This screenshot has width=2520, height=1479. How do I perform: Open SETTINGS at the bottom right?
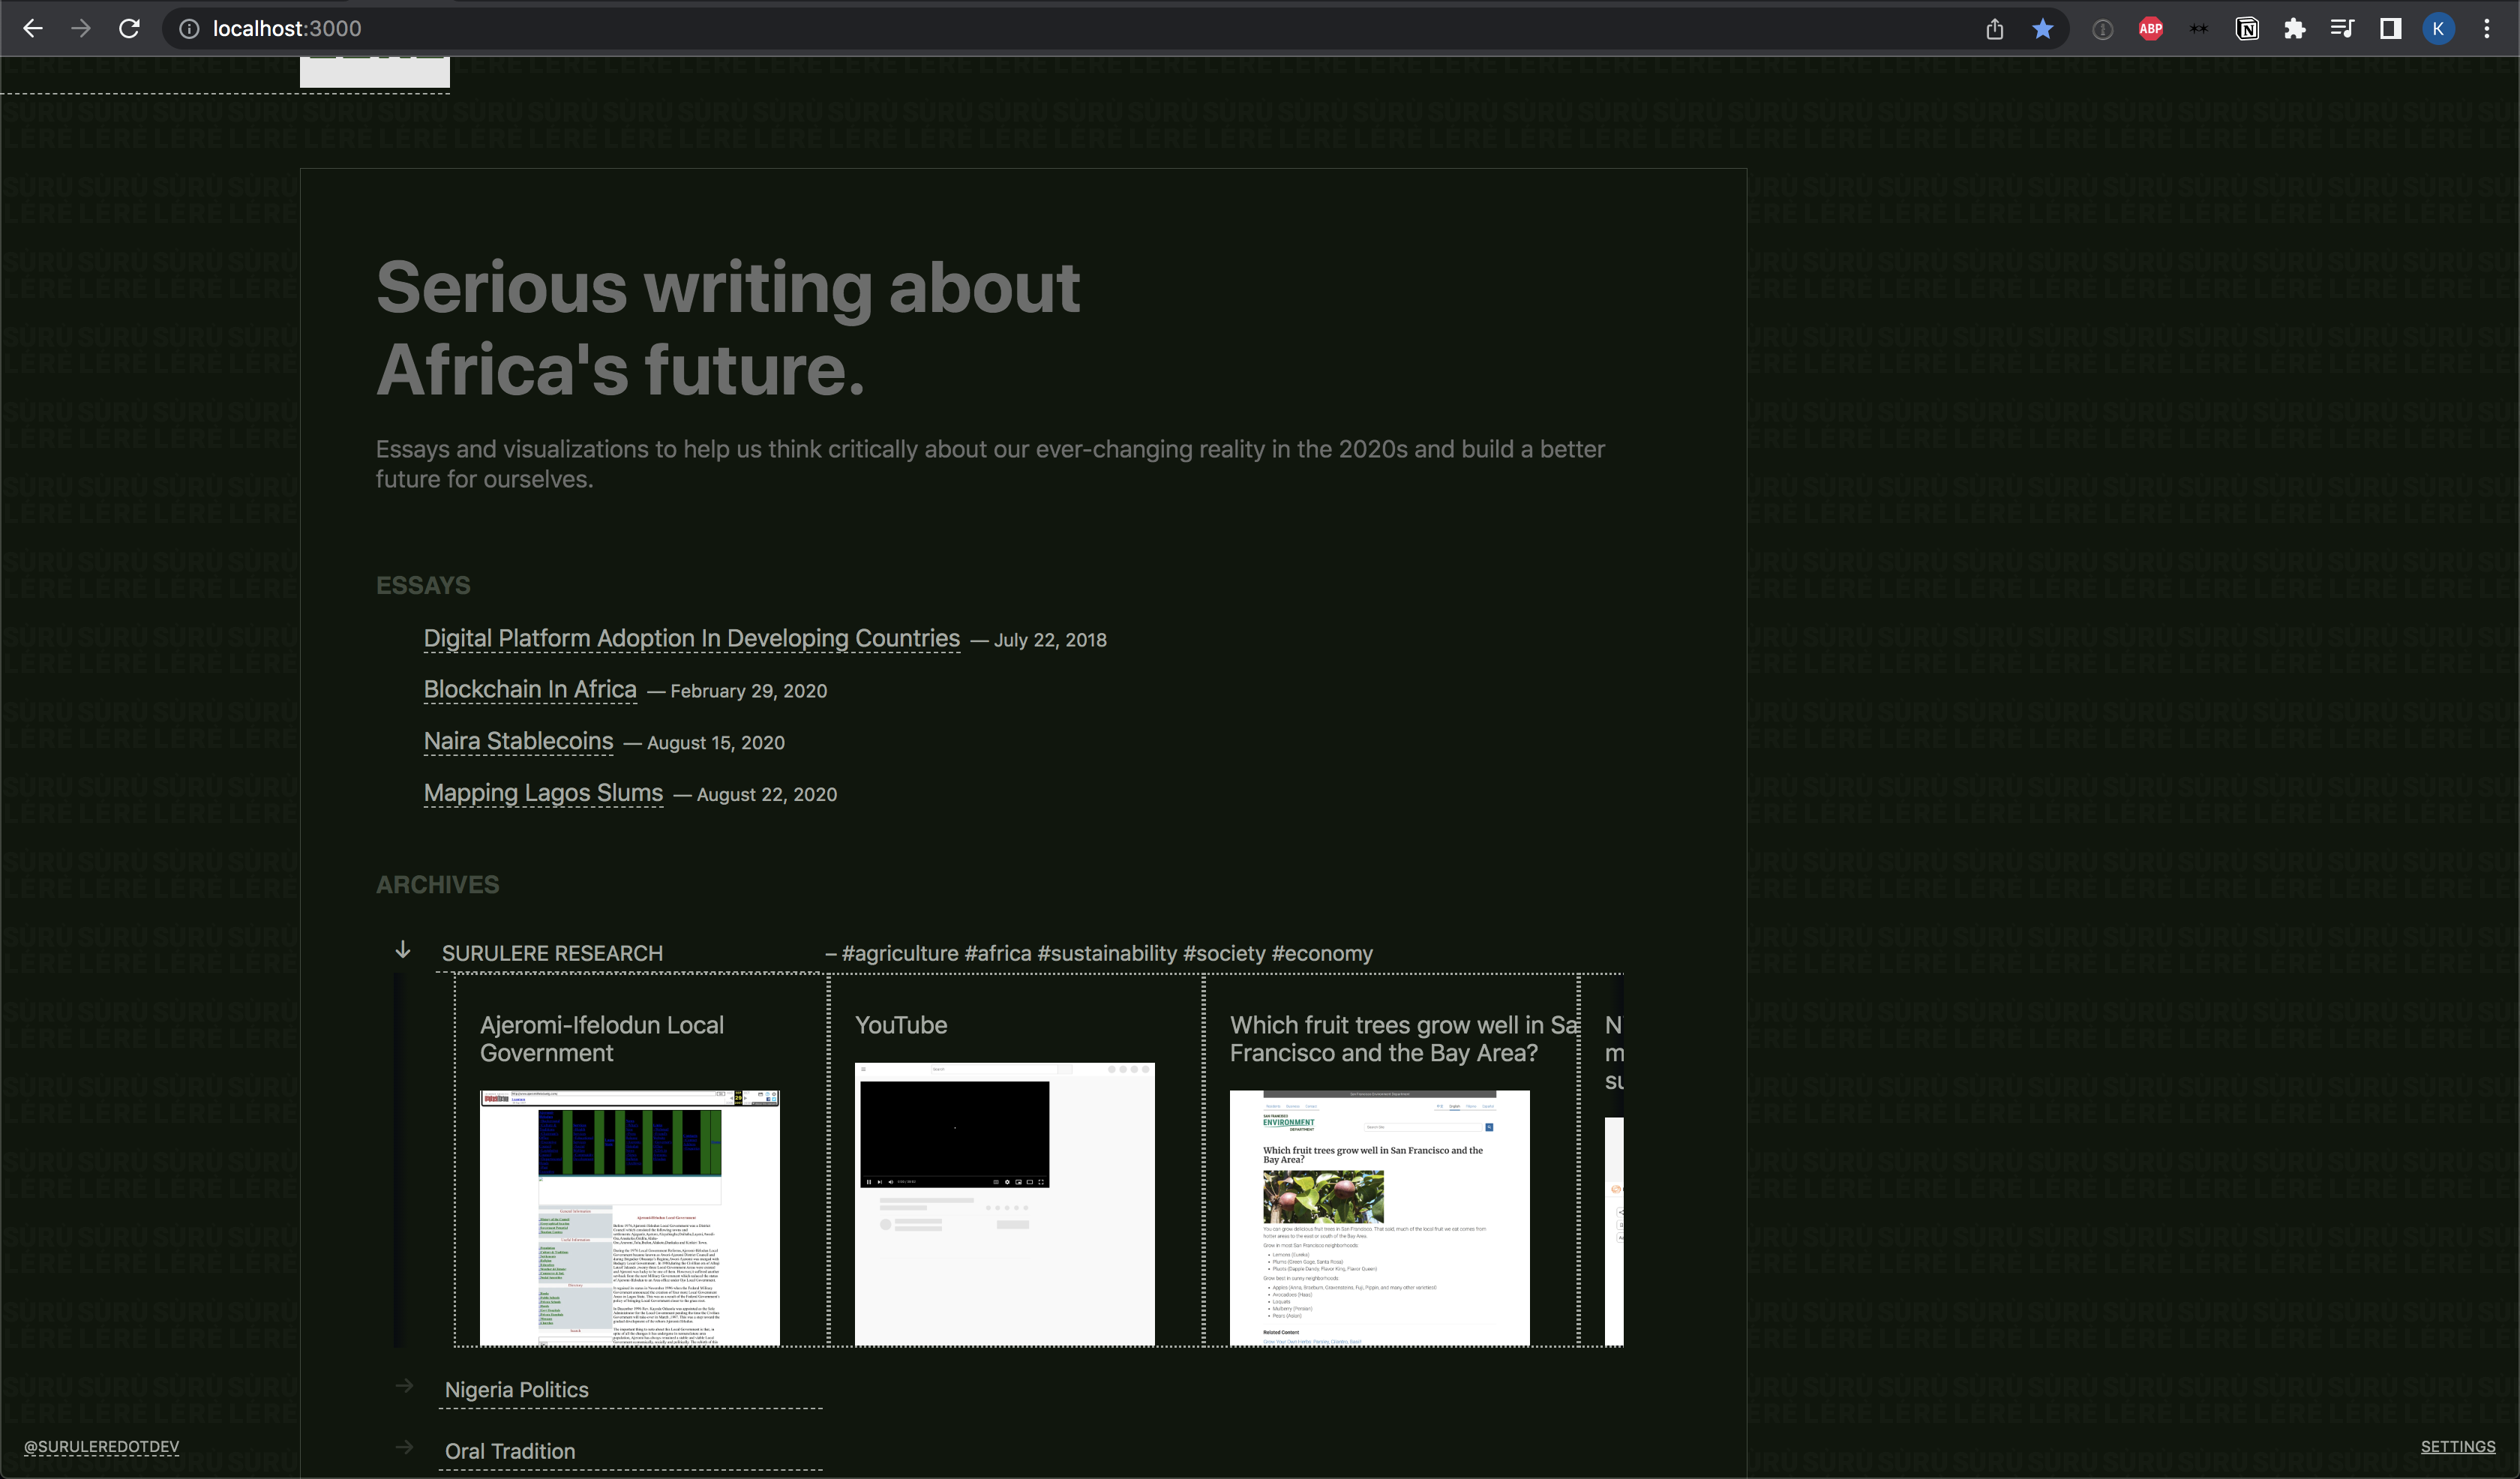[2458, 1446]
